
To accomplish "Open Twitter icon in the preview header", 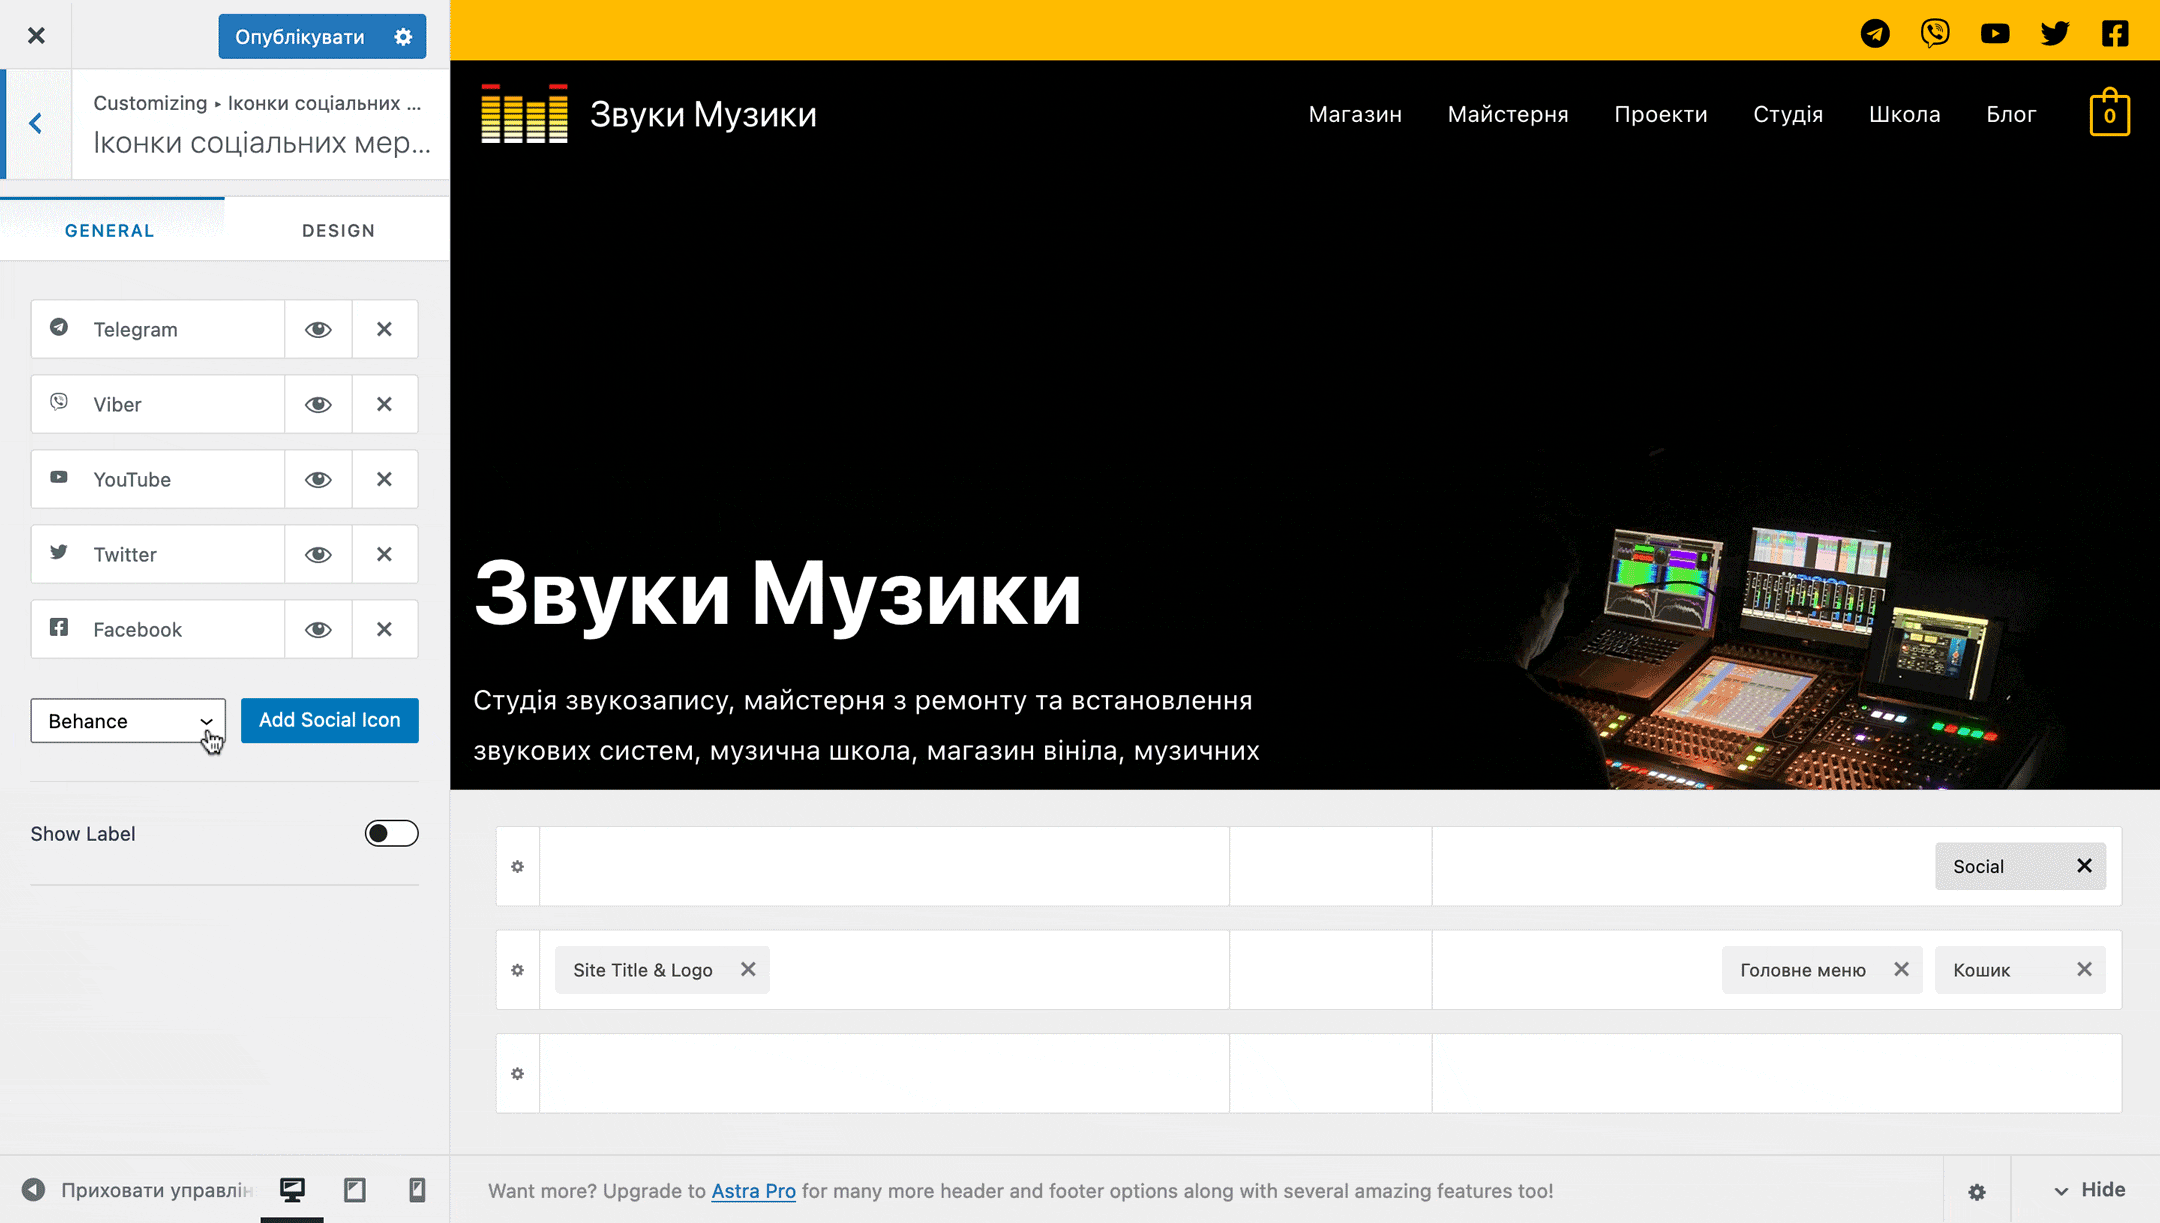I will (2055, 33).
